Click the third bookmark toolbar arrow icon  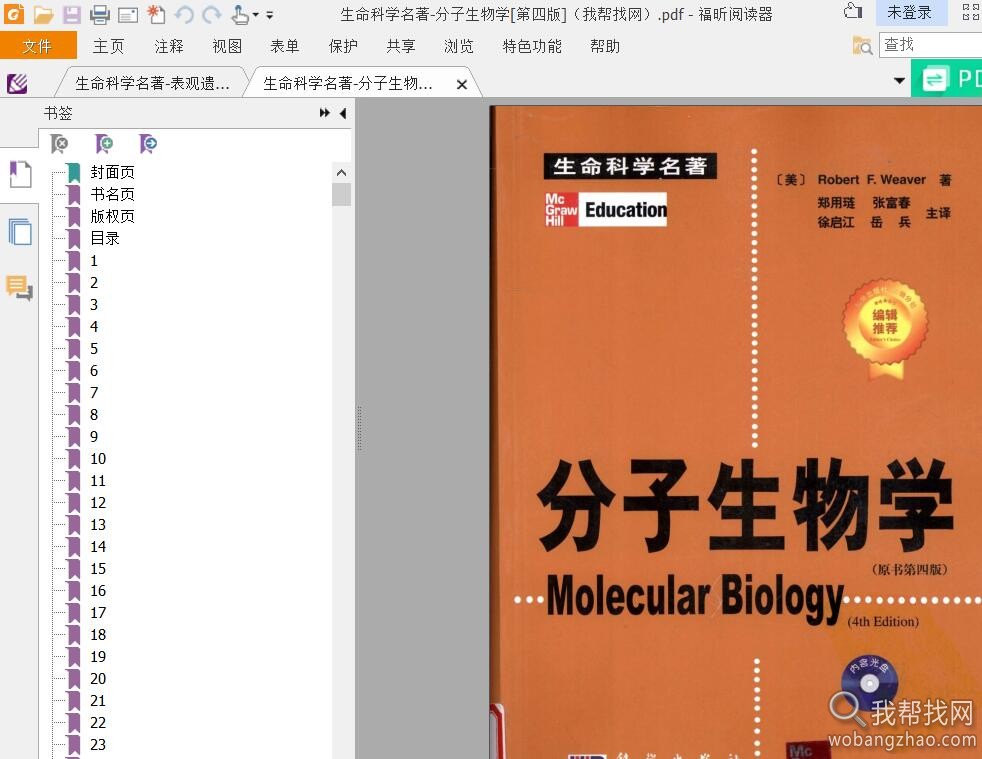tap(148, 143)
